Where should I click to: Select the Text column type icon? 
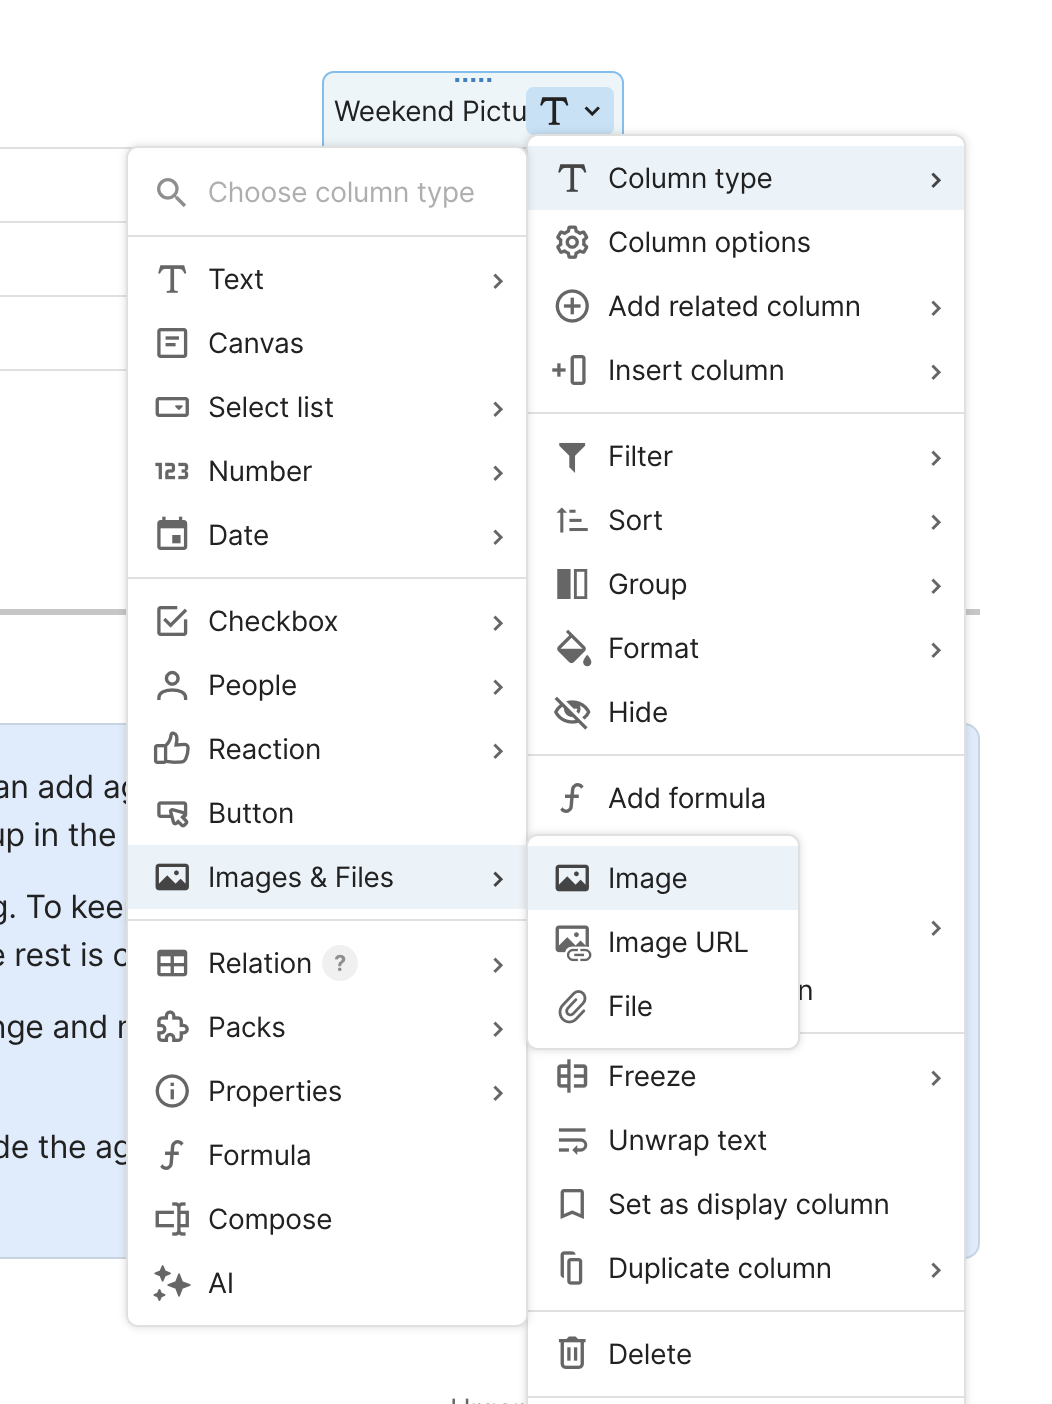pyautogui.click(x=172, y=280)
